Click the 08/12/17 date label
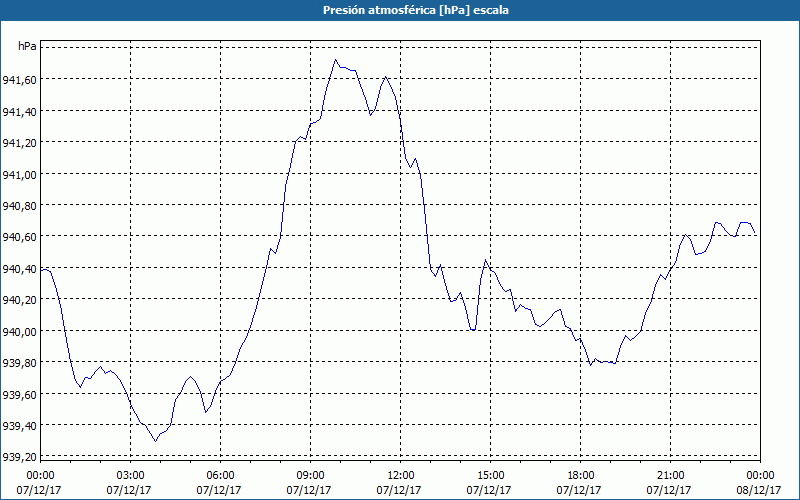 759,490
